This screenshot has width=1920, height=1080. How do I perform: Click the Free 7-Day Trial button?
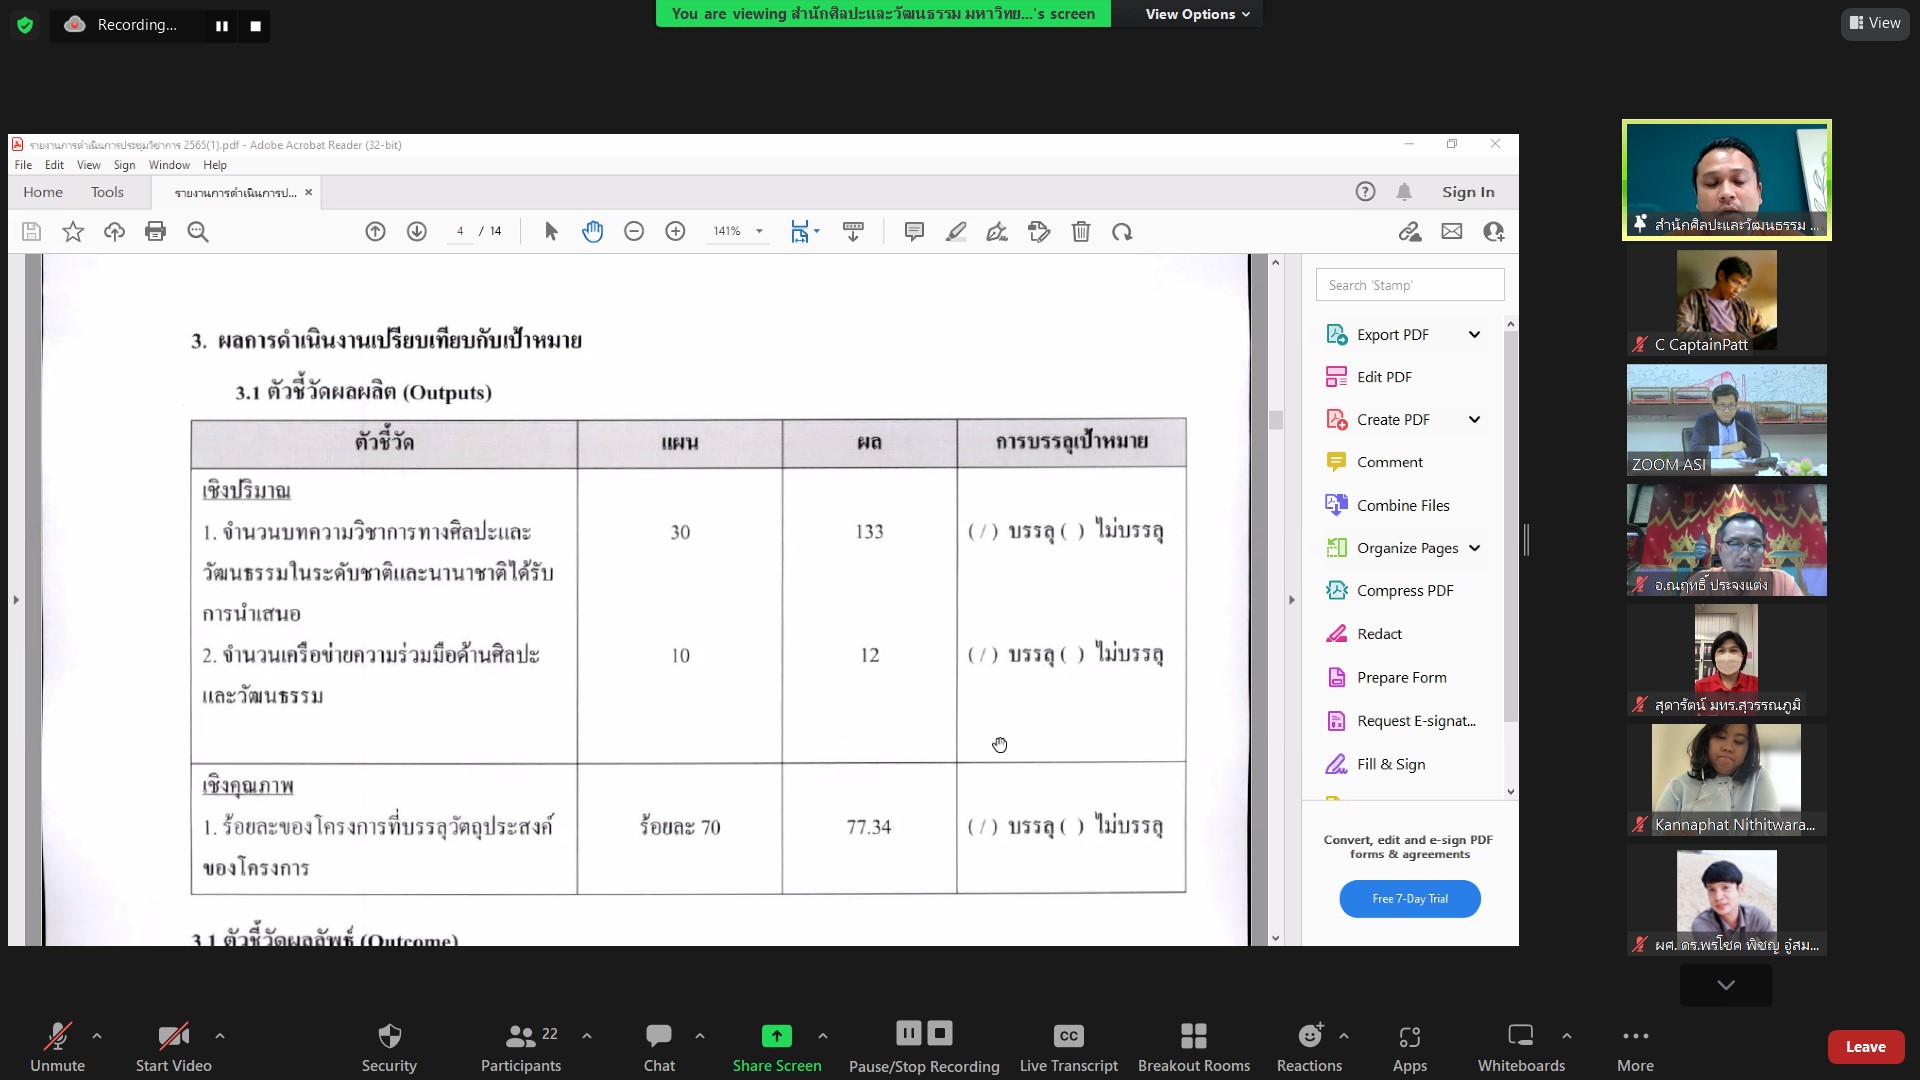[x=1410, y=898]
